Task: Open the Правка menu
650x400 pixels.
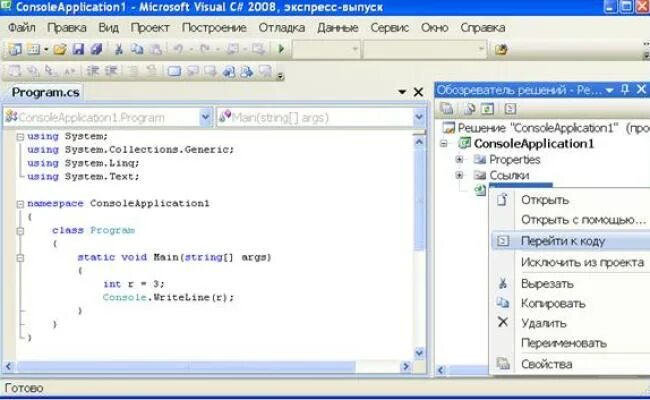Action: point(67,28)
